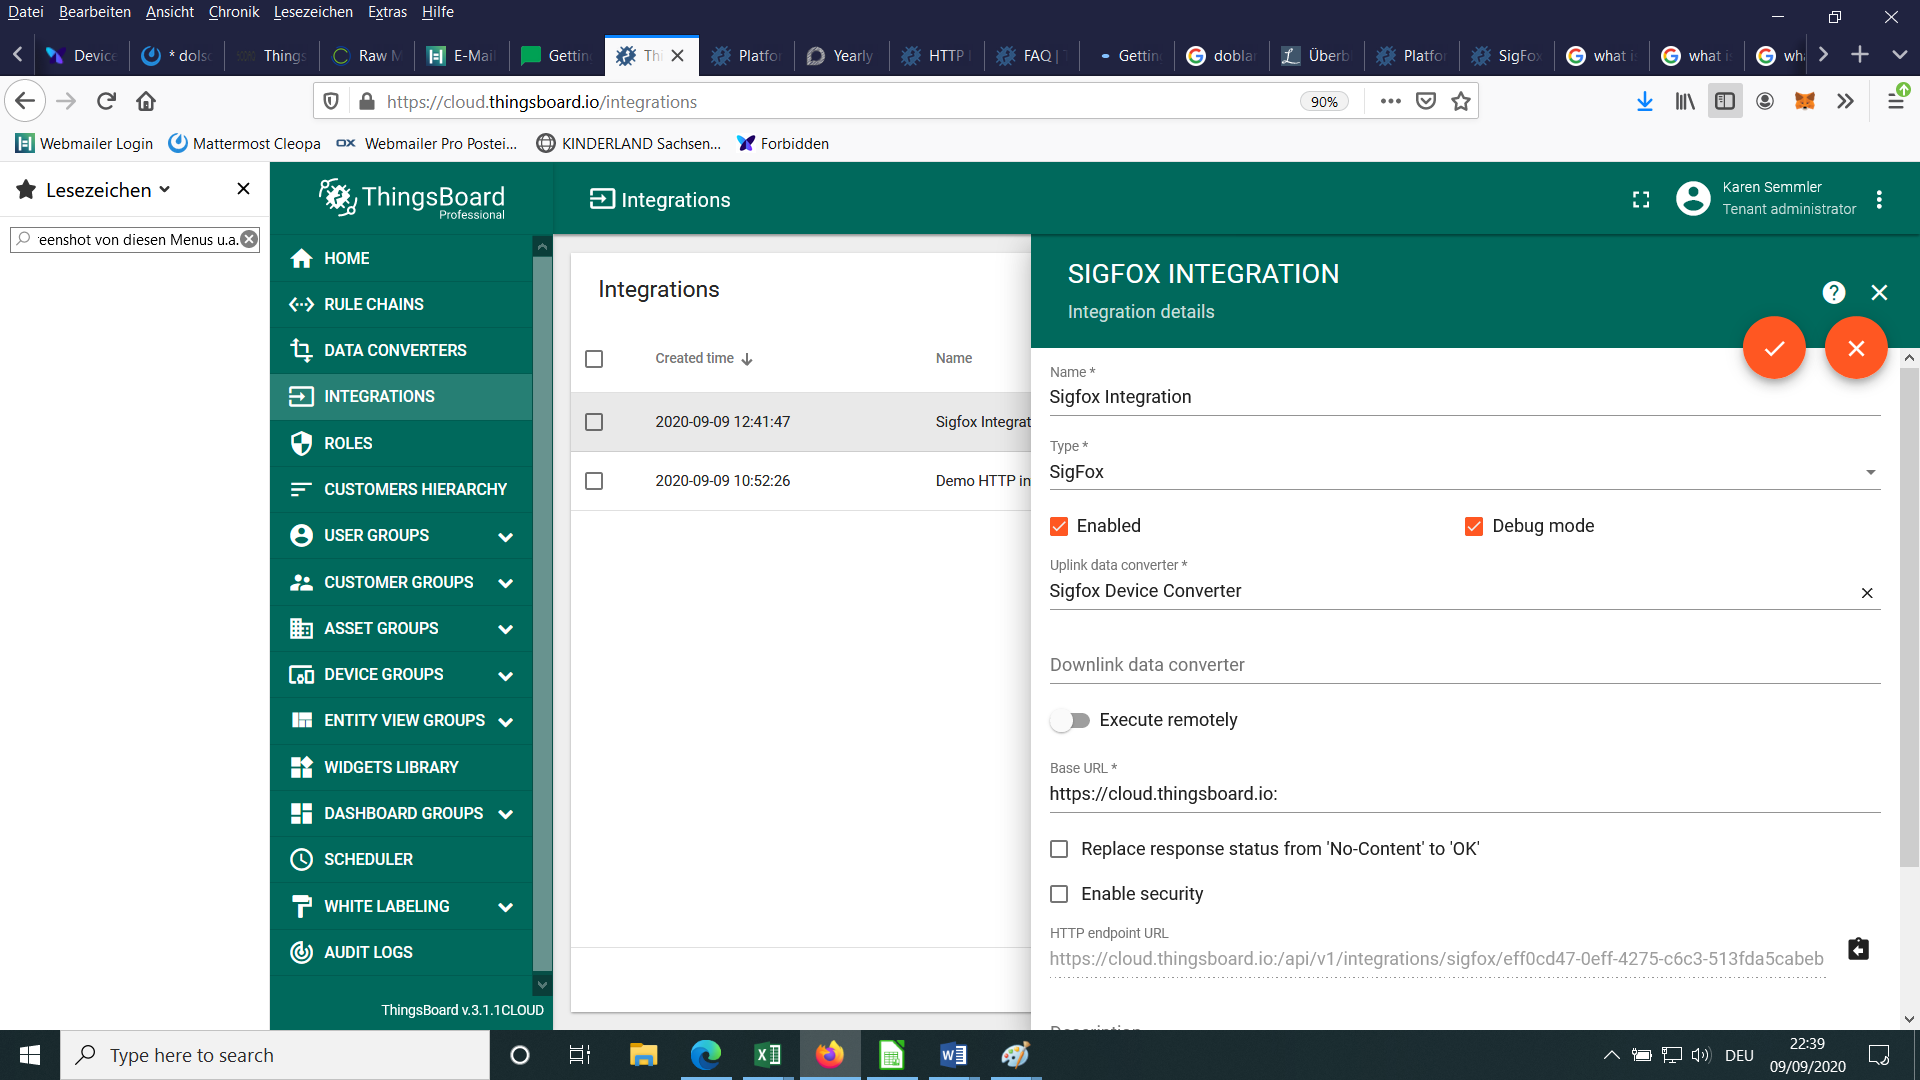Go to the Firefox home page
This screenshot has height=1080, width=1920.
point(146,101)
